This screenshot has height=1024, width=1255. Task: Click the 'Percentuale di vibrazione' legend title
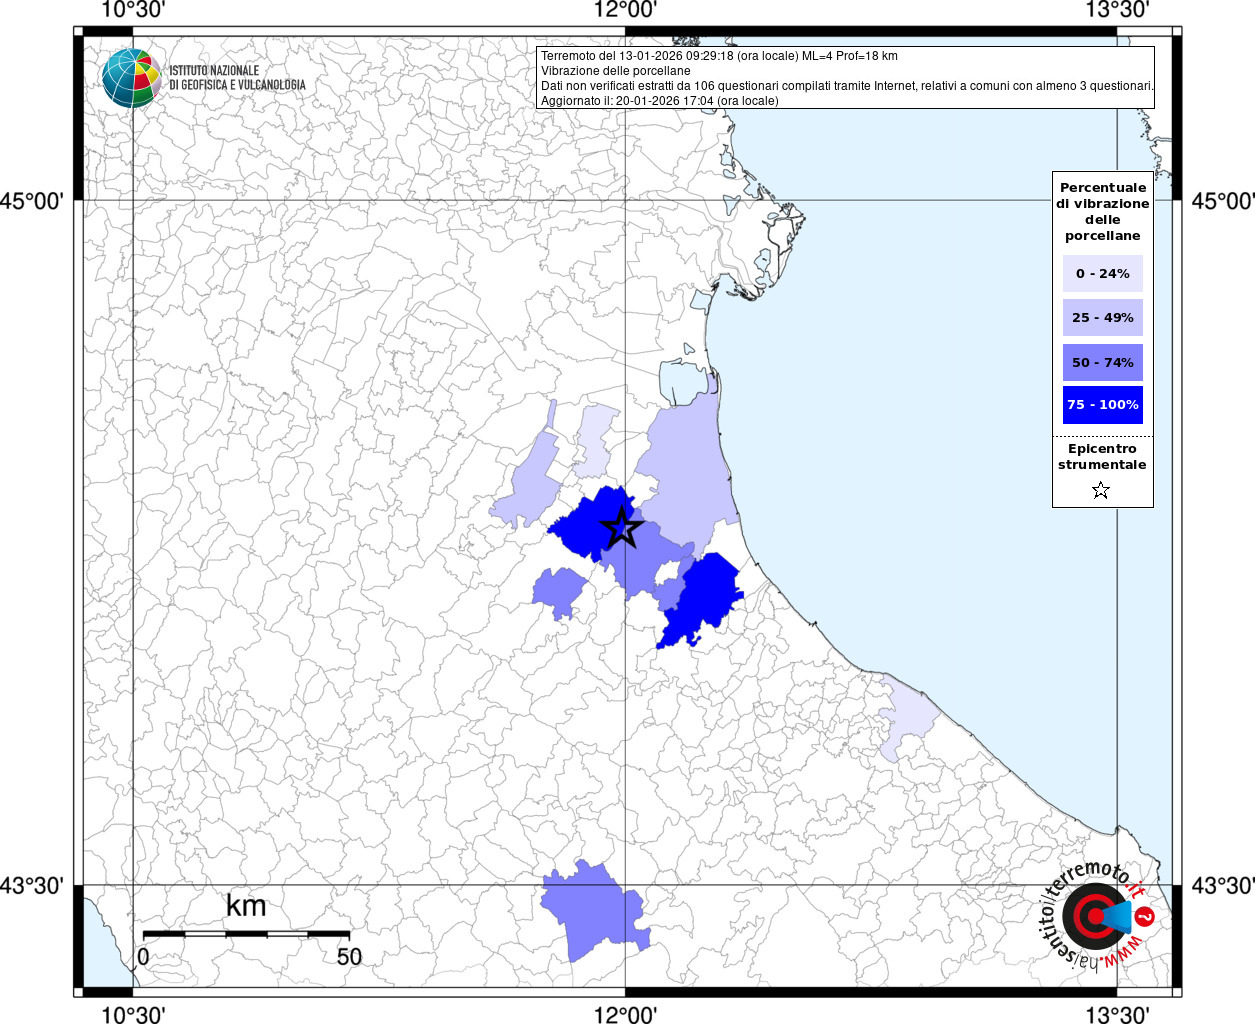(1102, 211)
